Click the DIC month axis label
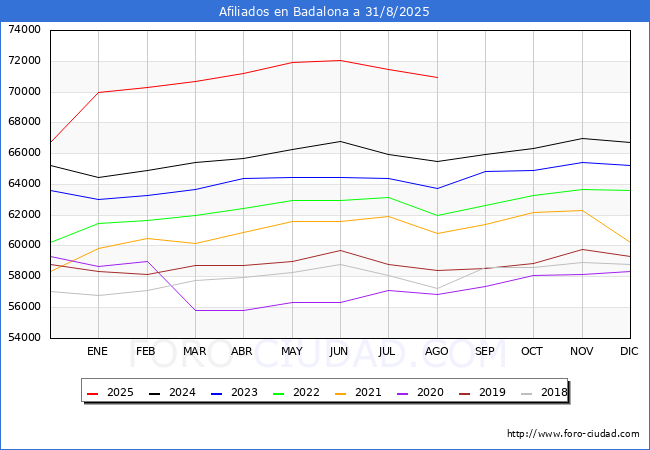 coord(629,351)
